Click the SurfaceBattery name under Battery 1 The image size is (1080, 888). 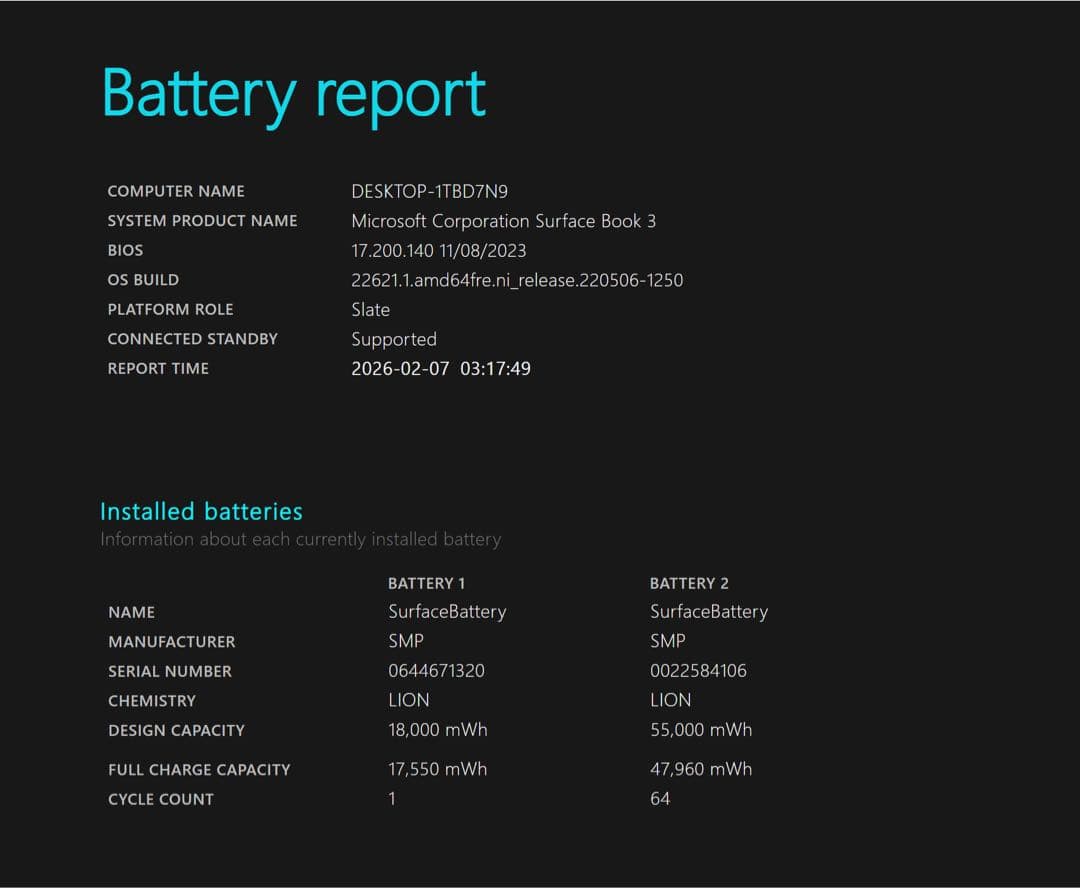click(x=447, y=611)
